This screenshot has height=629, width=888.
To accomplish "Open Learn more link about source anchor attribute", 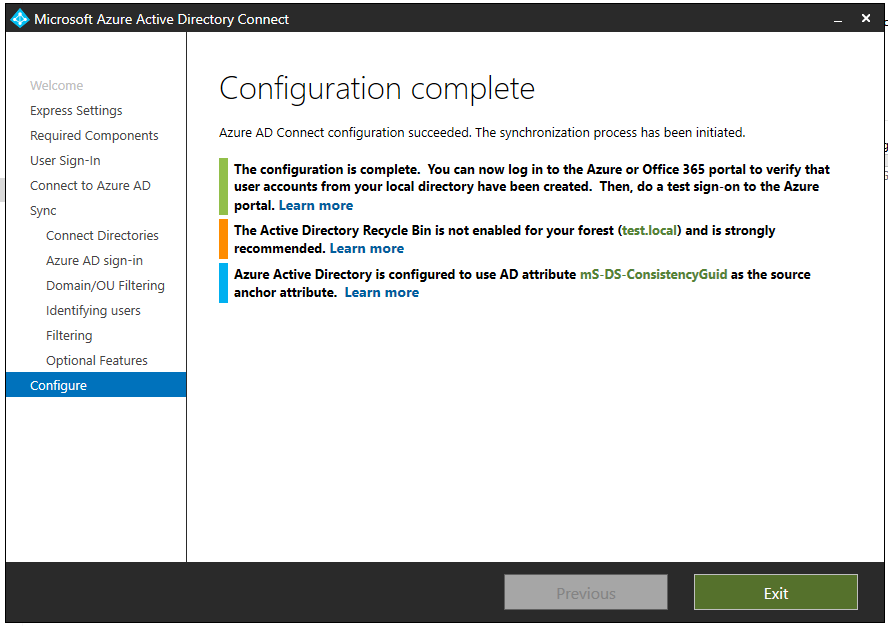I will [x=382, y=293].
